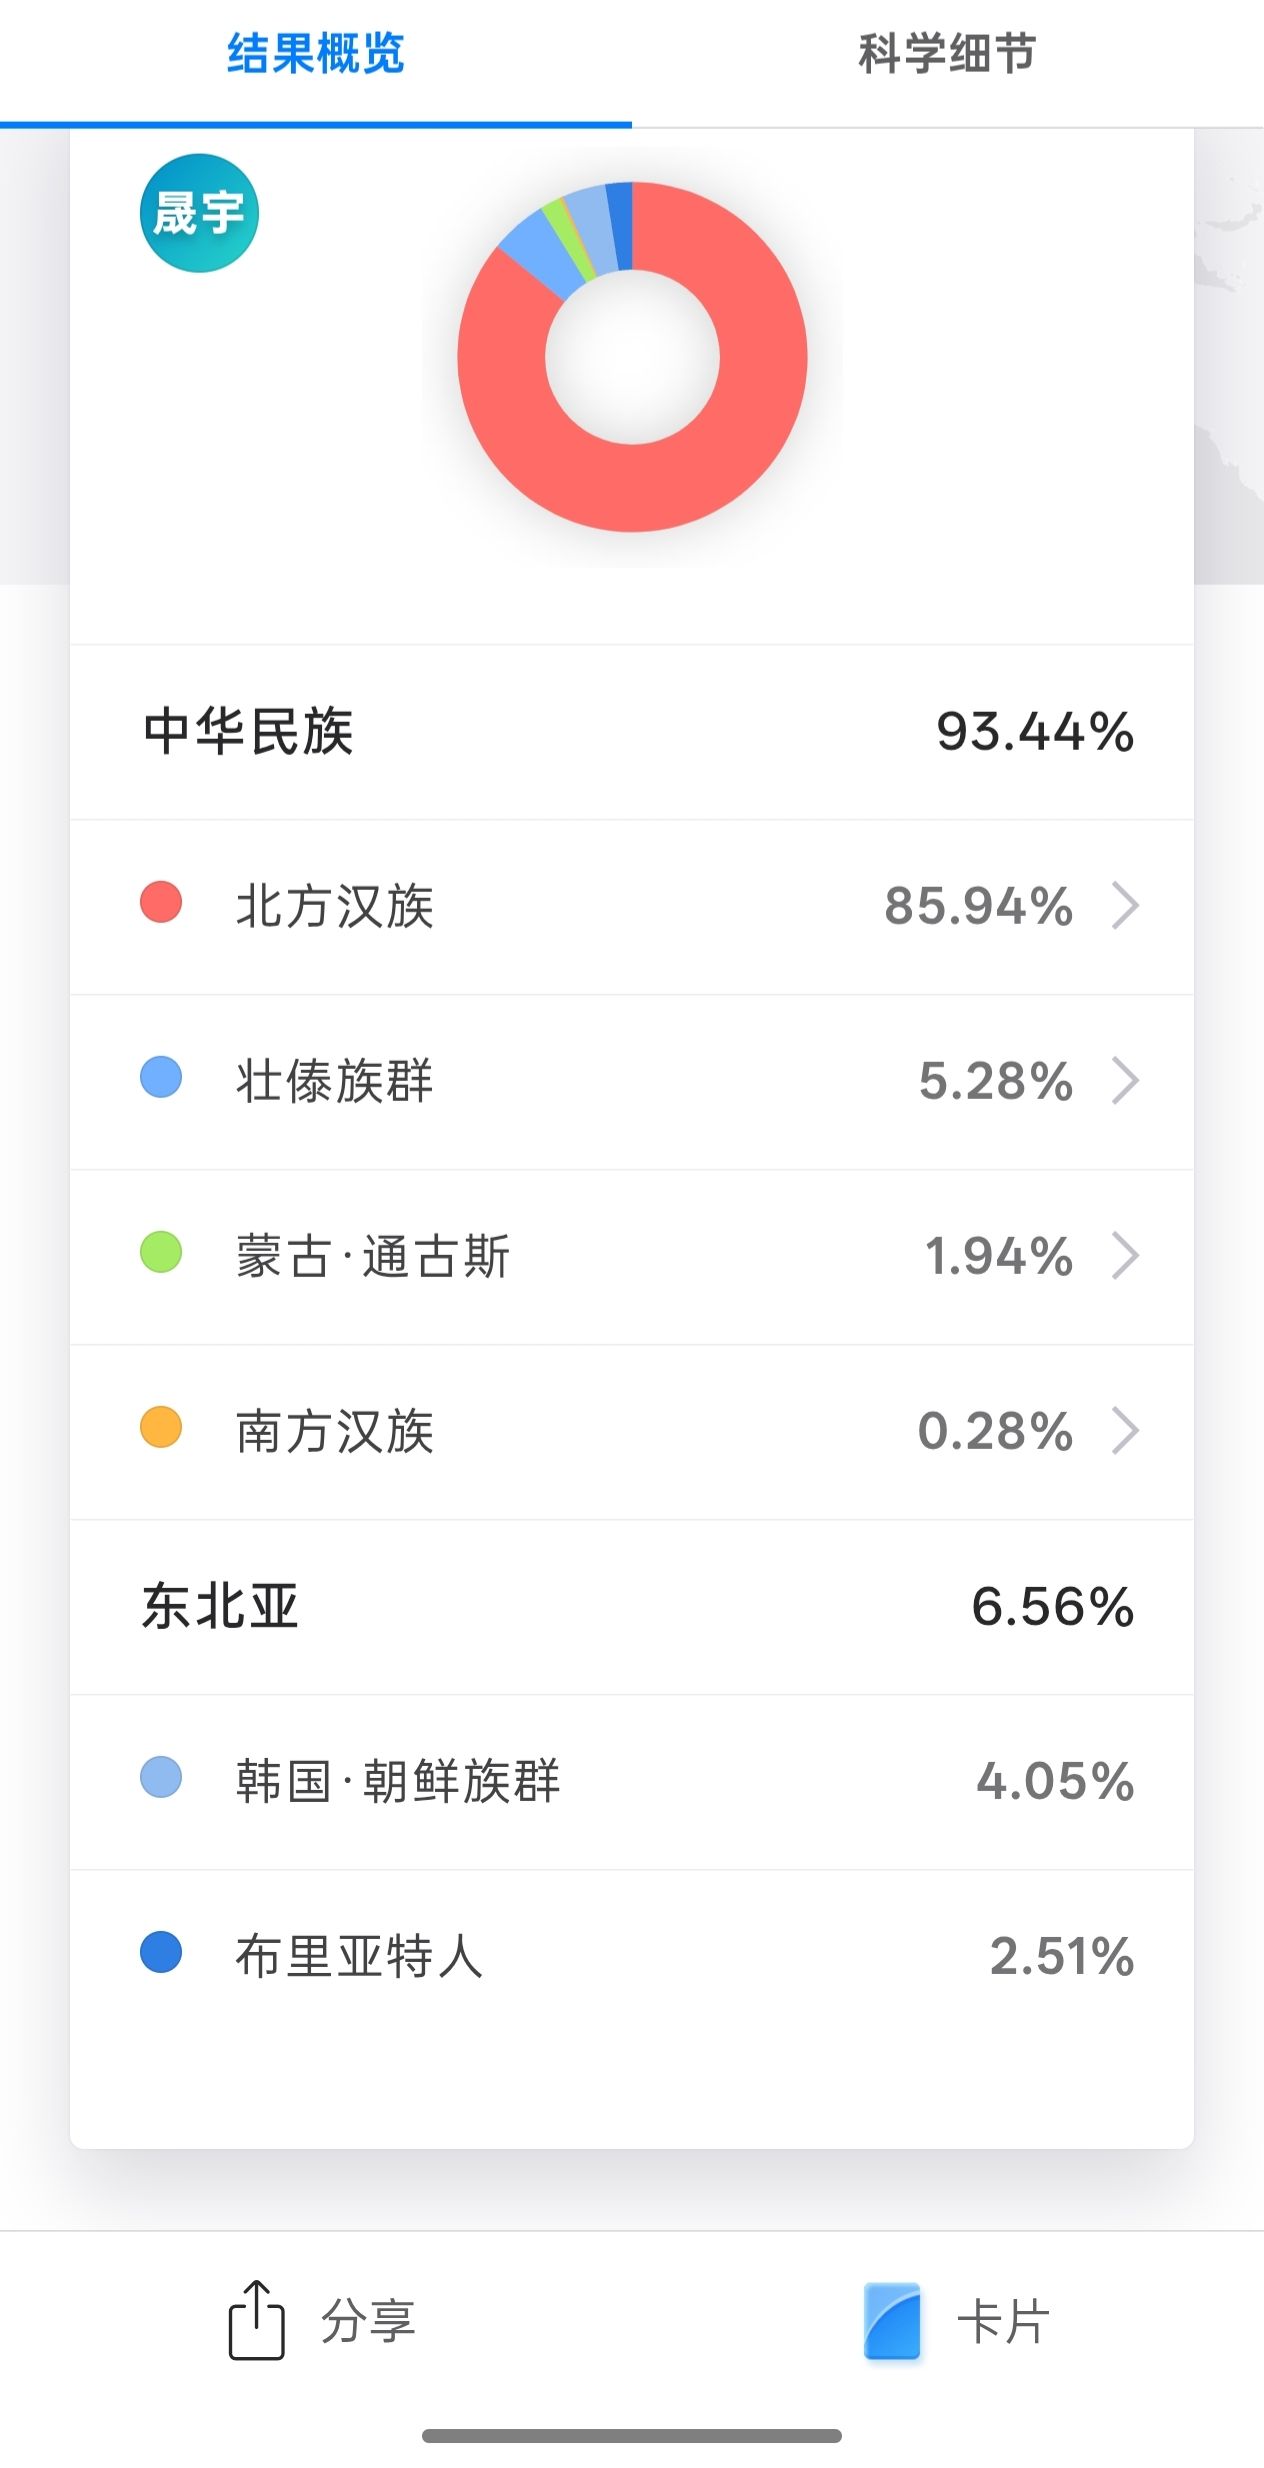Expand 壮傣族群 details with chevron

click(1126, 1081)
